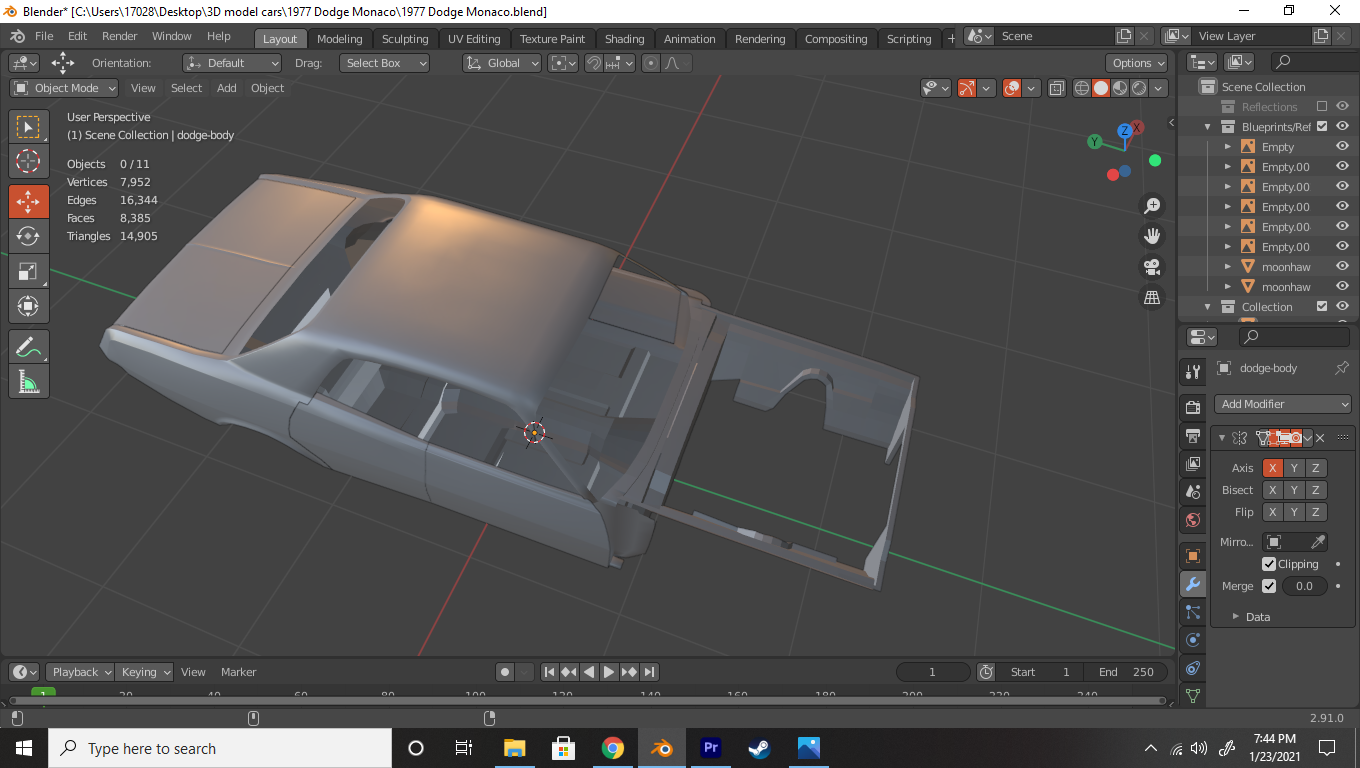Hide the moonhaw object via eye icon

pyautogui.click(x=1342, y=267)
